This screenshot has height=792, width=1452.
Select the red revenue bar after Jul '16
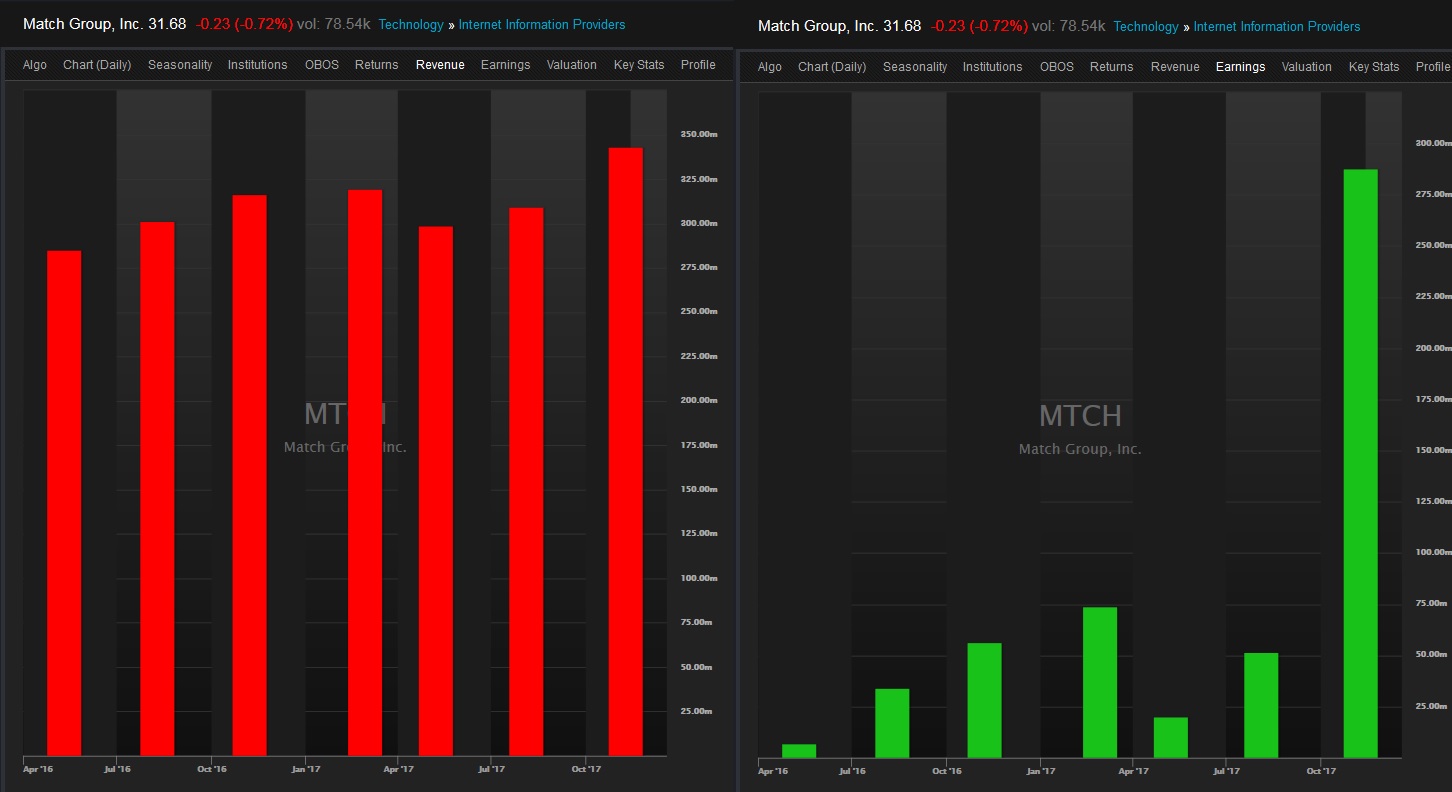pyautogui.click(x=157, y=489)
